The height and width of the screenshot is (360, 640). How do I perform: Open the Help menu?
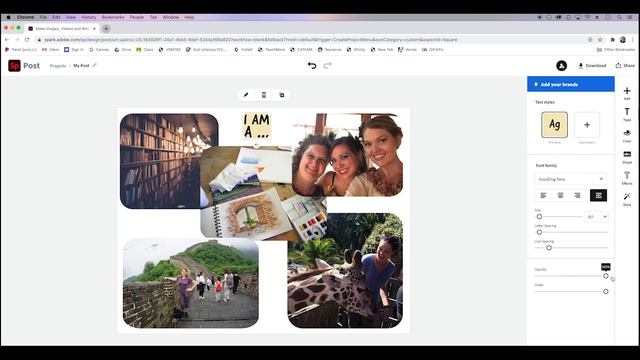pos(189,18)
